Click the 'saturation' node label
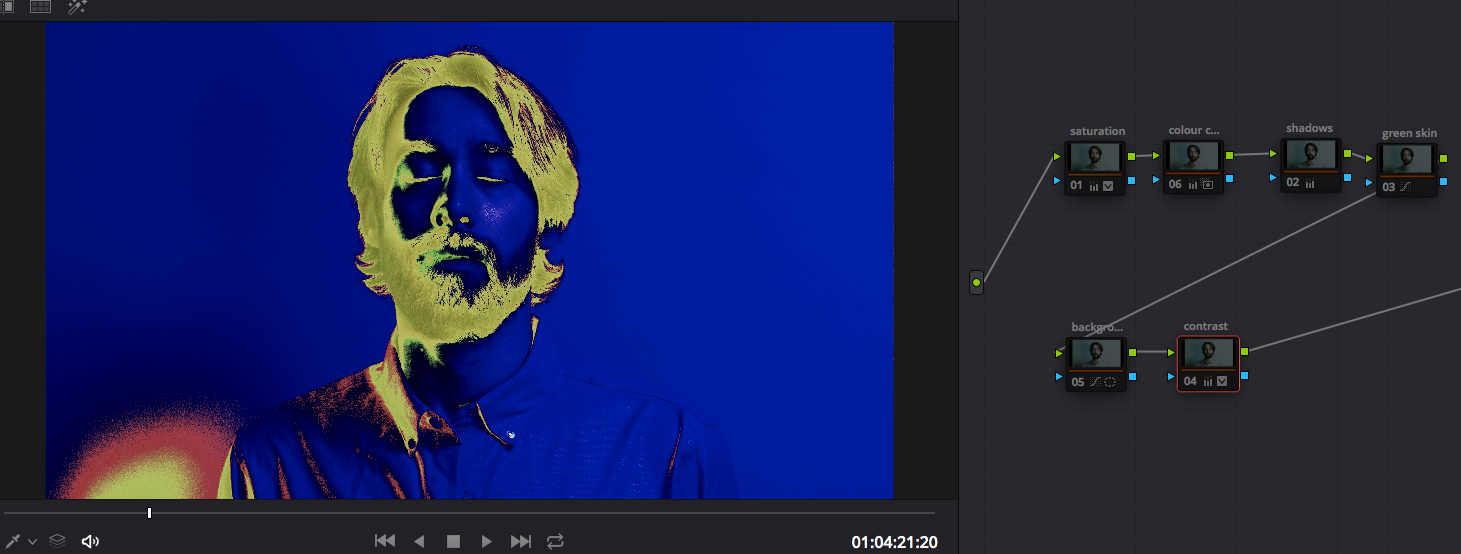The height and width of the screenshot is (554, 1461). [x=1097, y=131]
